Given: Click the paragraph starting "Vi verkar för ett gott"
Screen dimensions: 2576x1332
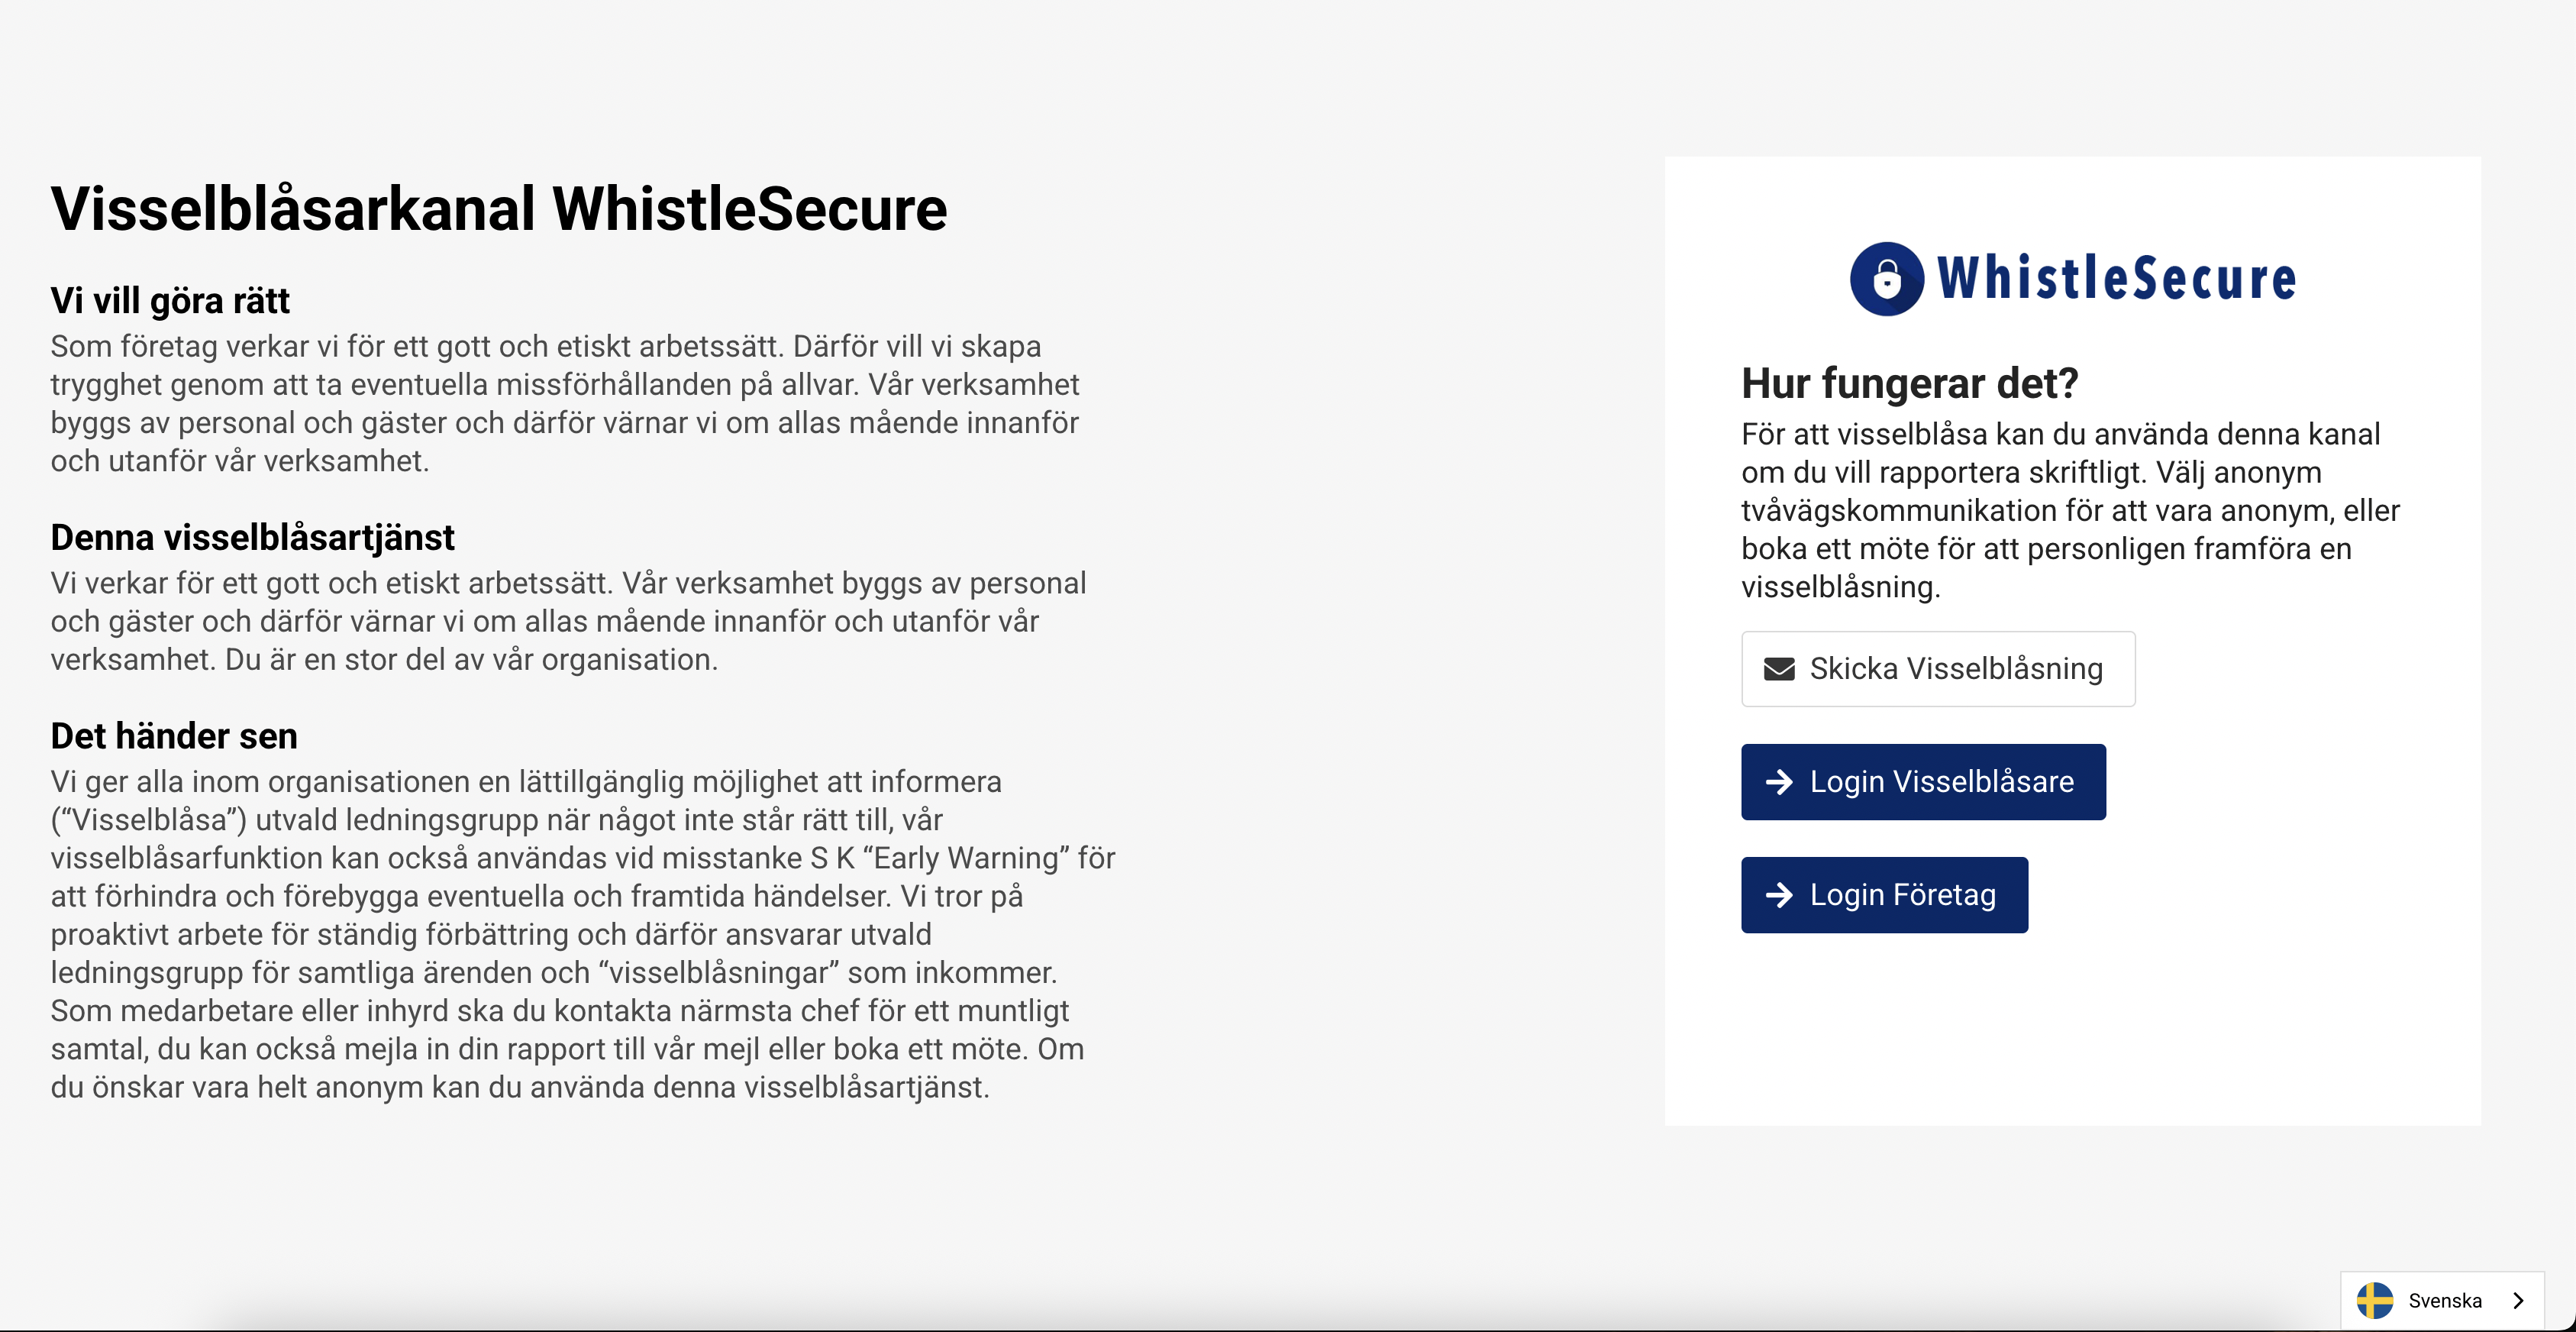Looking at the screenshot, I should pyautogui.click(x=568, y=621).
